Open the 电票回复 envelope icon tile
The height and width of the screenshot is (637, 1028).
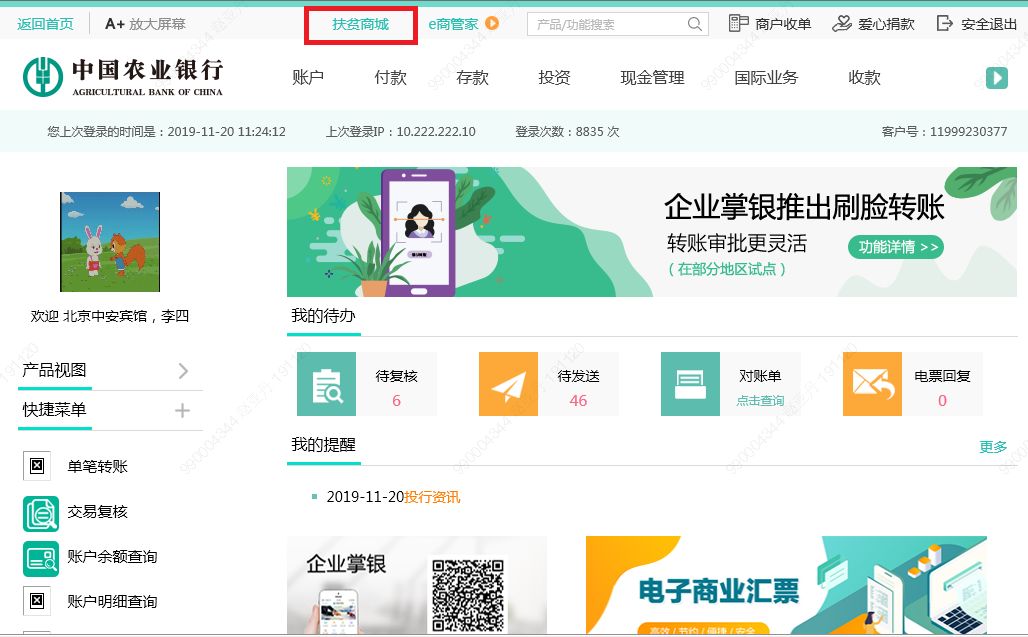[x=873, y=384]
